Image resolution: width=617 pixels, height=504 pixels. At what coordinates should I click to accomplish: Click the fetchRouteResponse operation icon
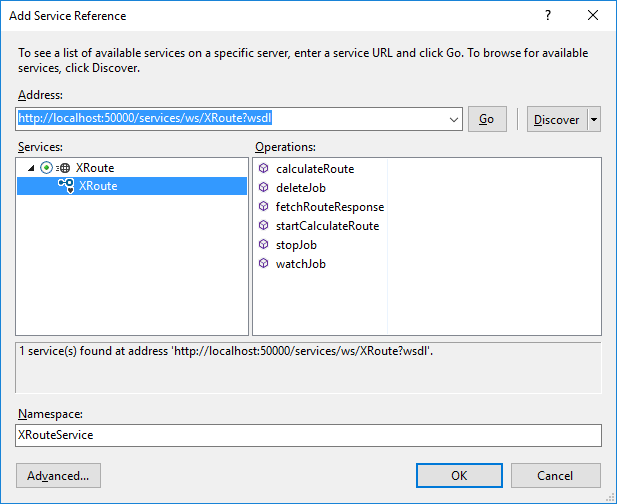[x=263, y=207]
